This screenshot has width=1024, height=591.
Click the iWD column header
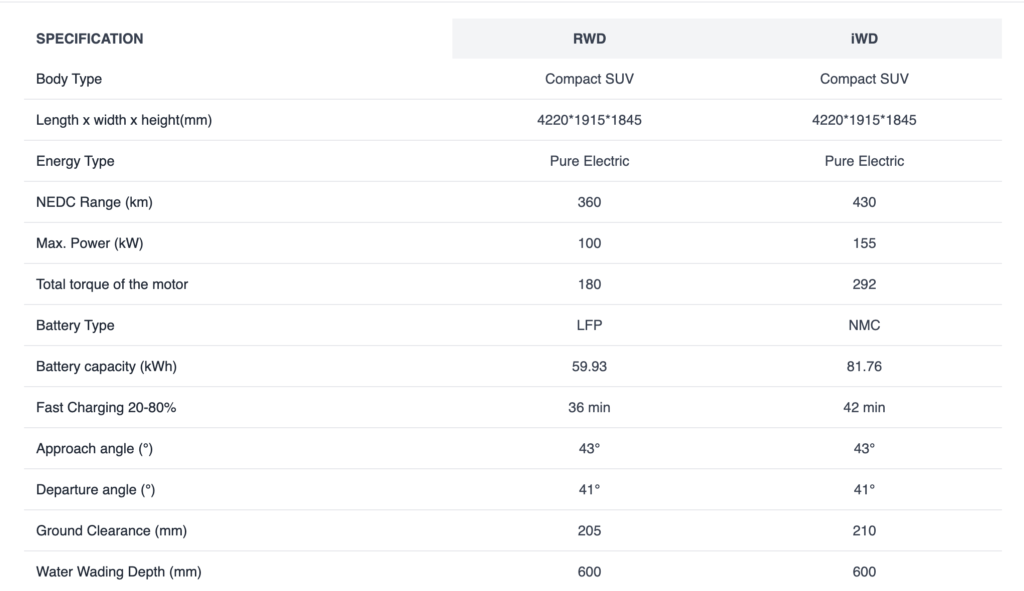(864, 39)
